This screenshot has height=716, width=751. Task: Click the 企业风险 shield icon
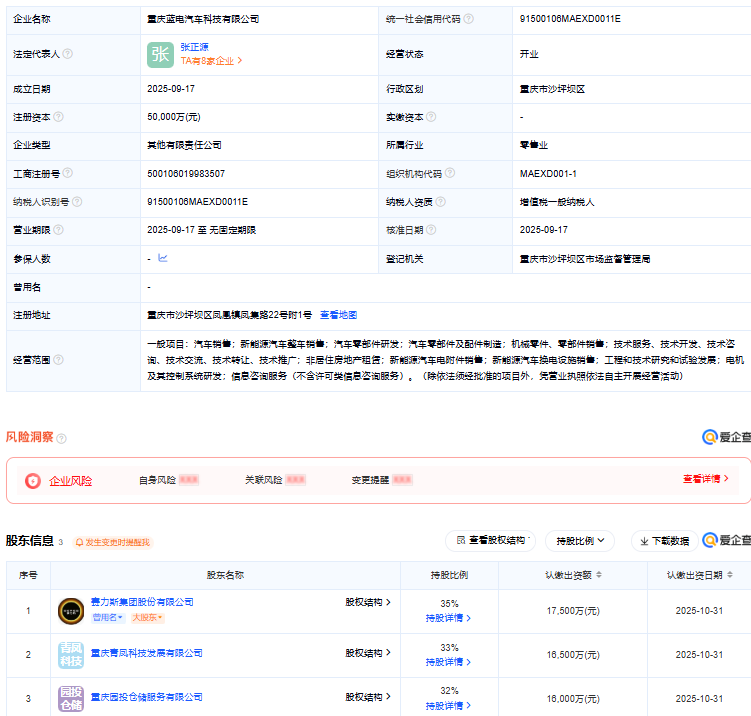(x=33, y=480)
